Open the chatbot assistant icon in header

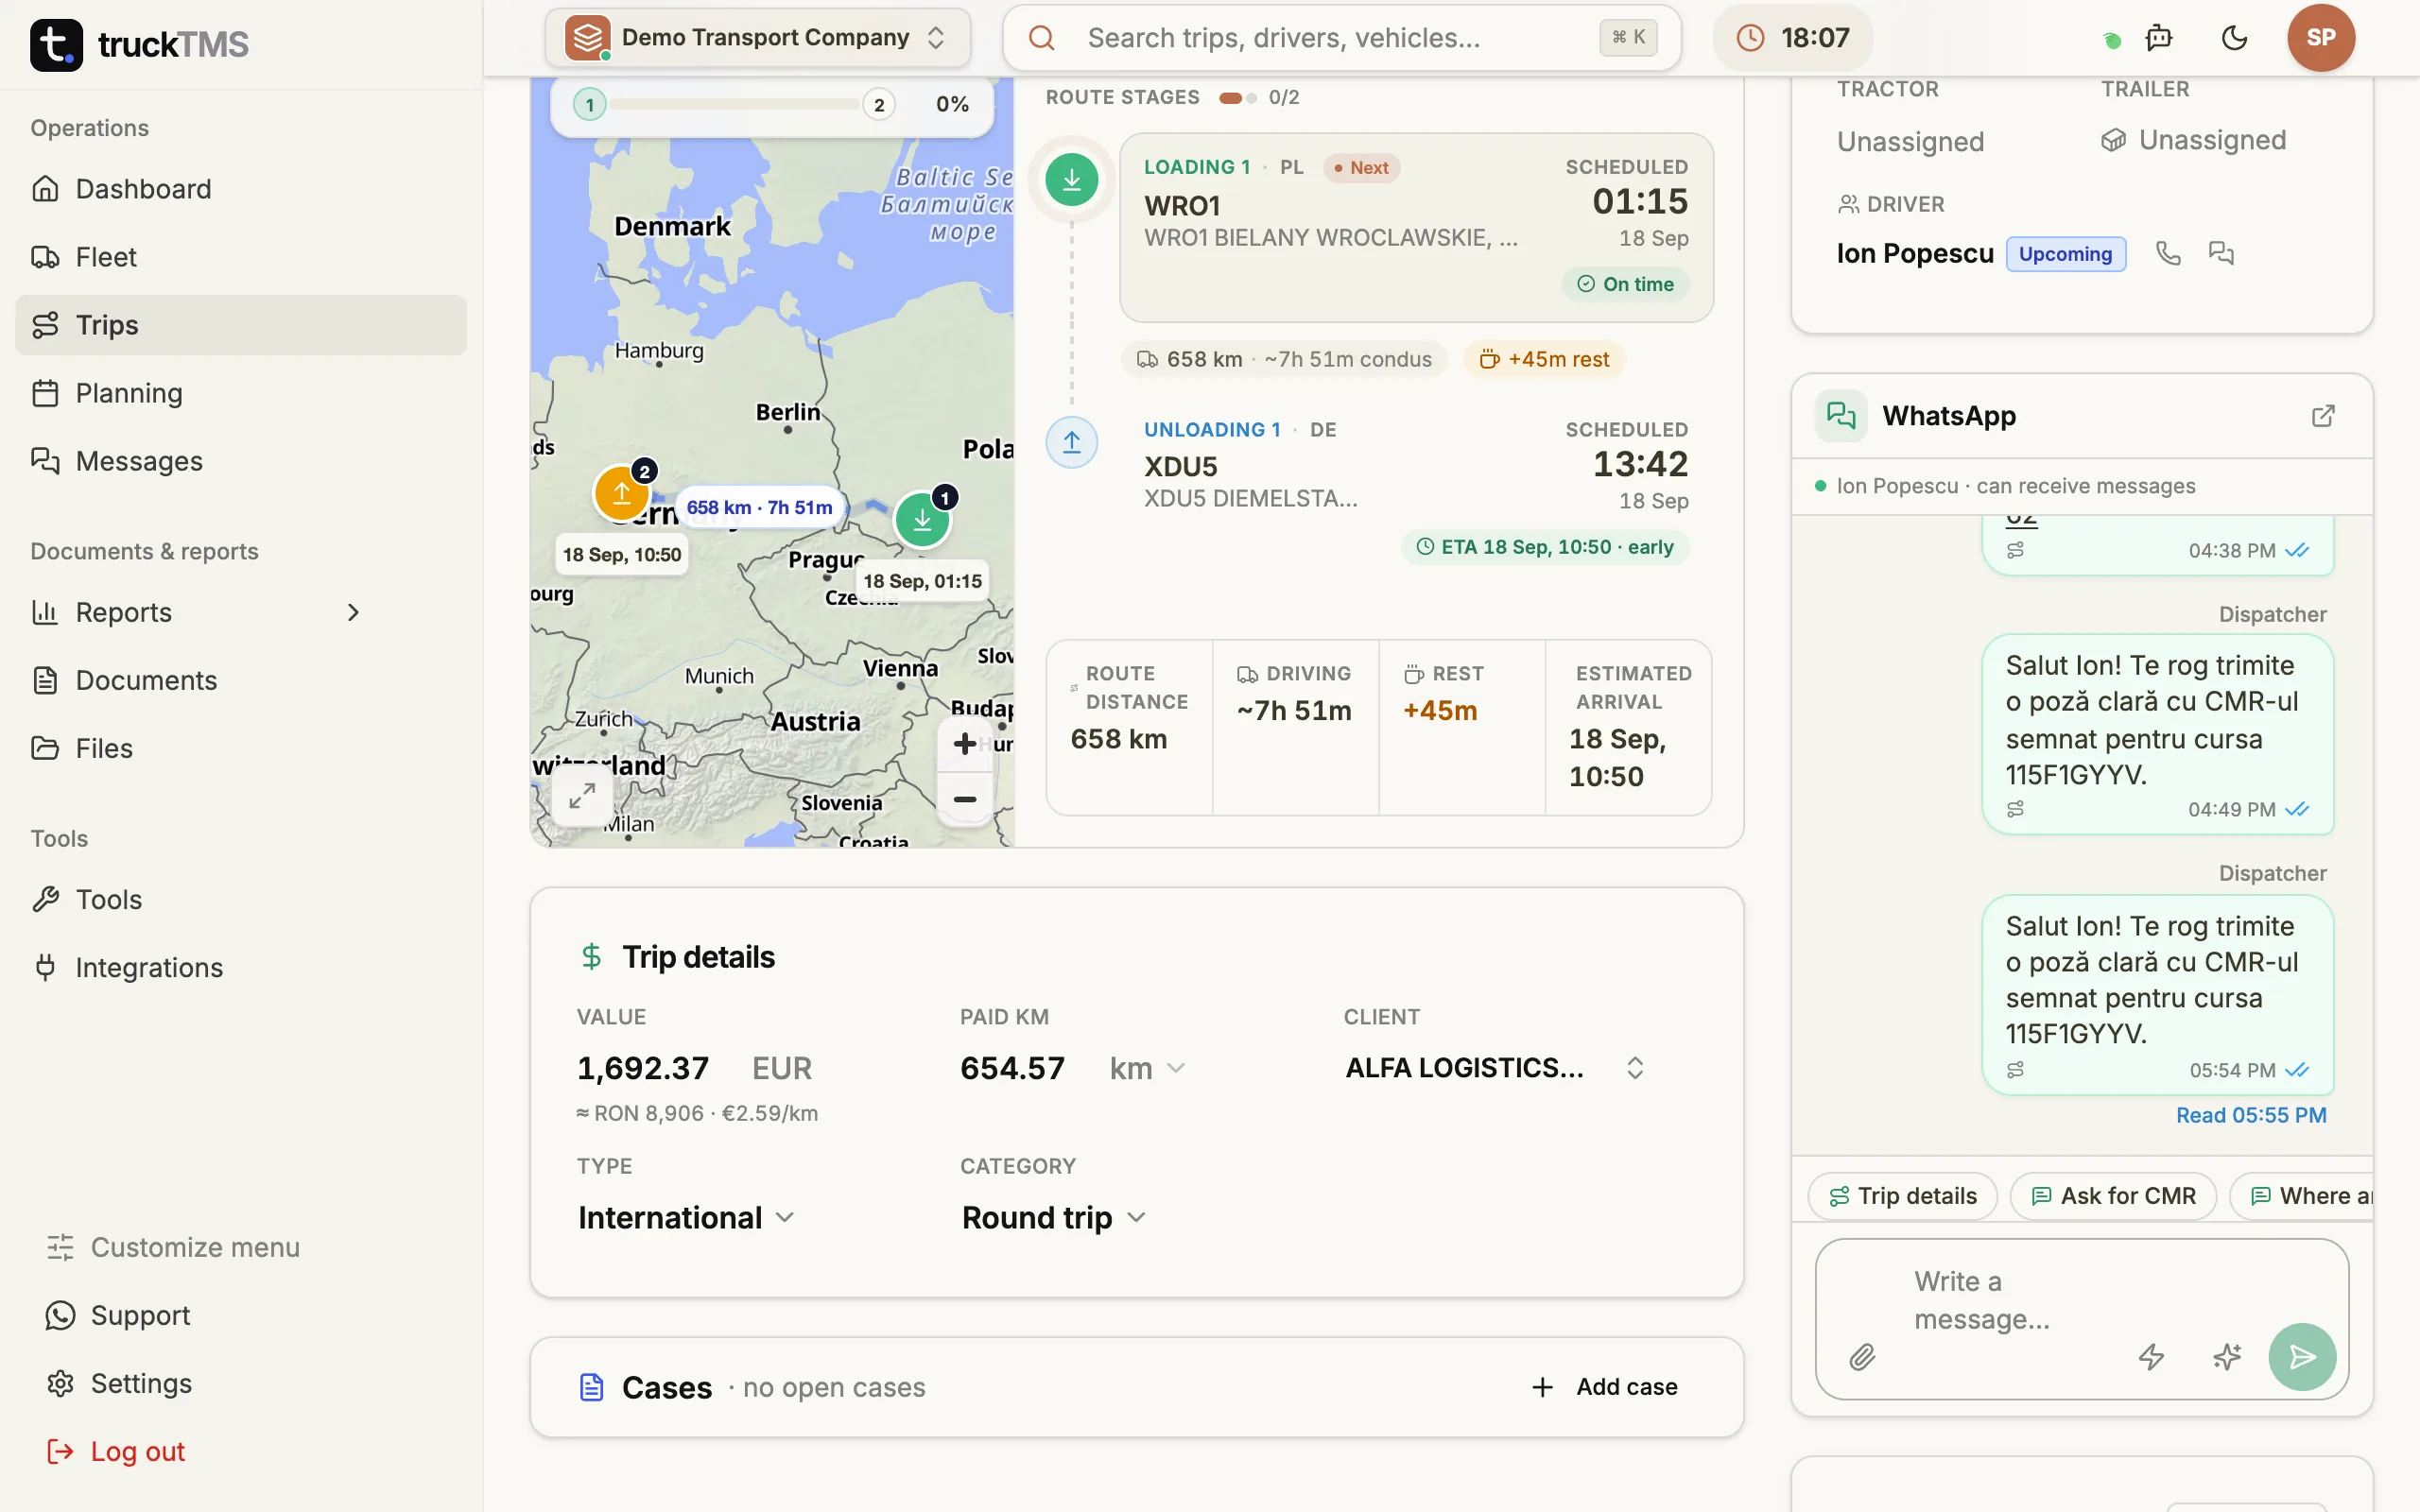2159,38
